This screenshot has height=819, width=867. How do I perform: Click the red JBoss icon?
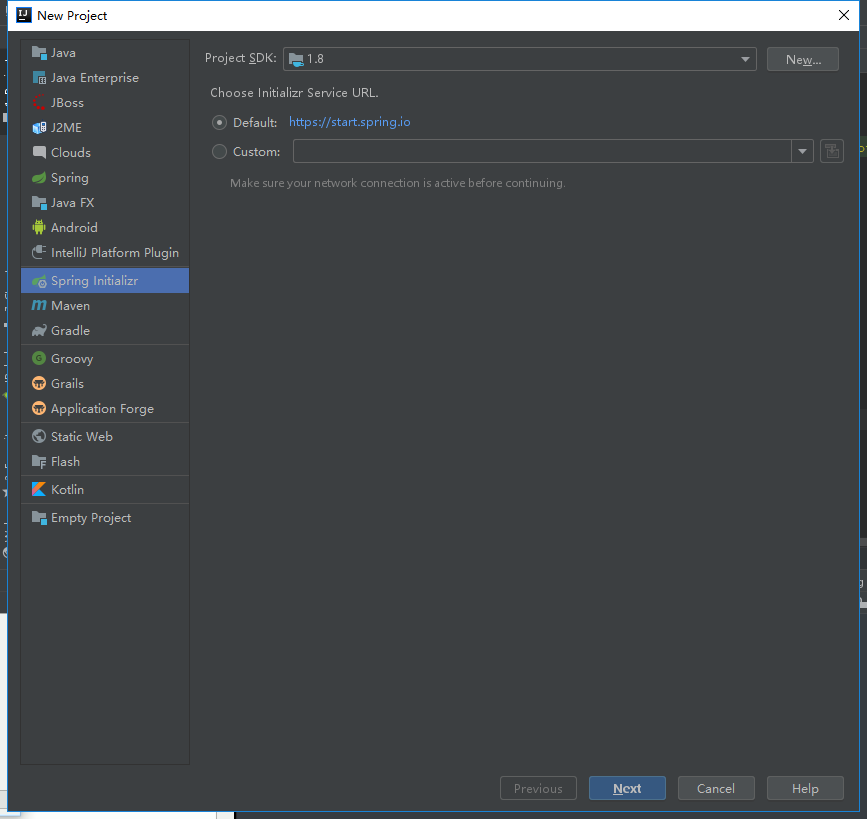click(x=39, y=103)
